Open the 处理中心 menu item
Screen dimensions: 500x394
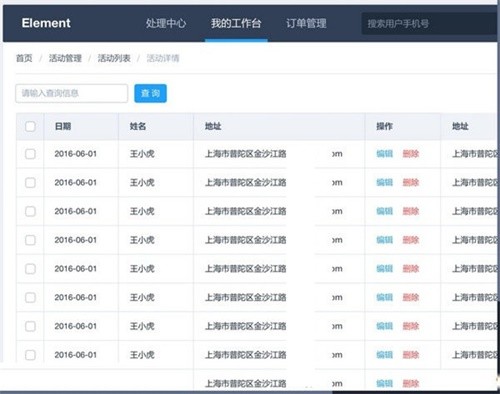166,23
